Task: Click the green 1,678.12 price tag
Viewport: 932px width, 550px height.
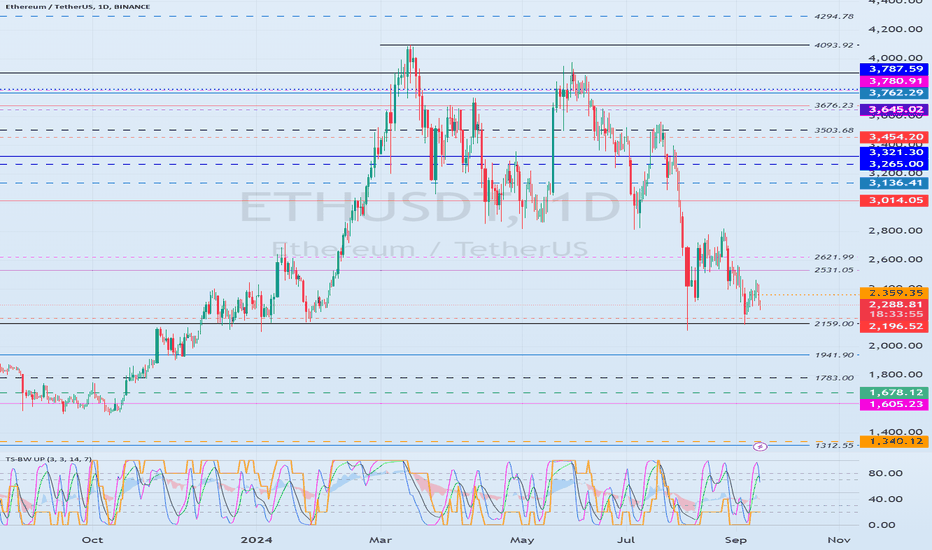Action: (x=894, y=392)
